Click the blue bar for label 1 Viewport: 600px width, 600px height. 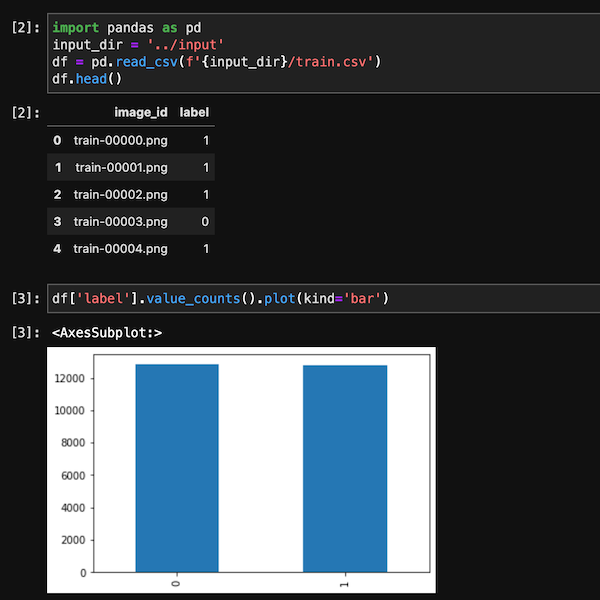point(345,469)
